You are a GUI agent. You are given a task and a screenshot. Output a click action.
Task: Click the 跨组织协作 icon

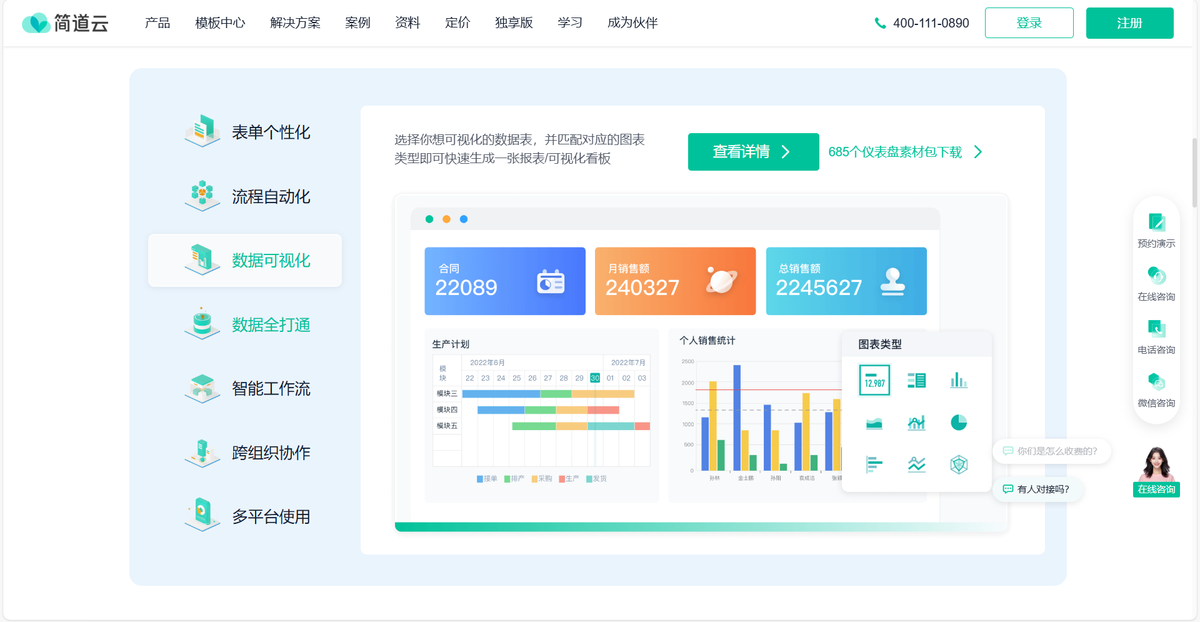202,452
